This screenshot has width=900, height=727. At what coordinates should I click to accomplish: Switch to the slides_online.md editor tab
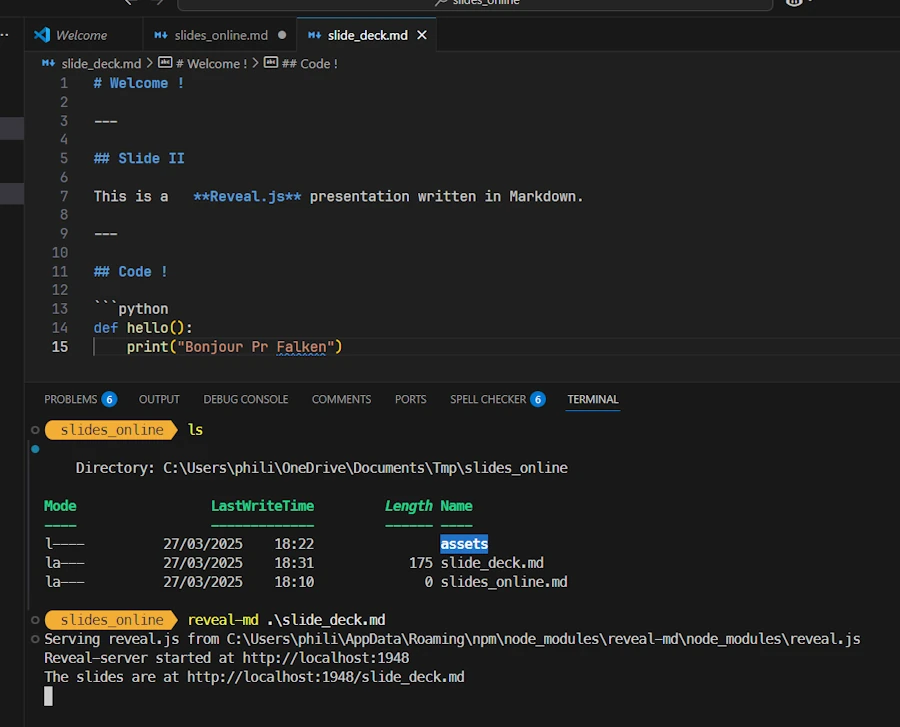tap(221, 36)
